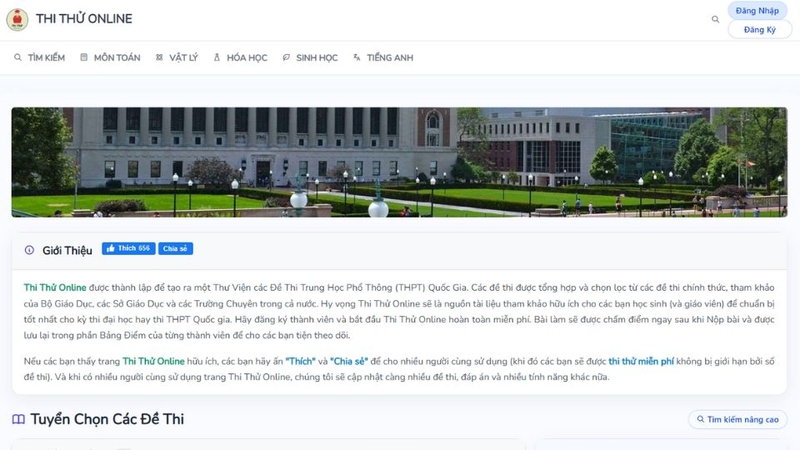Open the THI THỬ ONLINE home title
This screenshot has width=800, height=450.
[x=84, y=19]
